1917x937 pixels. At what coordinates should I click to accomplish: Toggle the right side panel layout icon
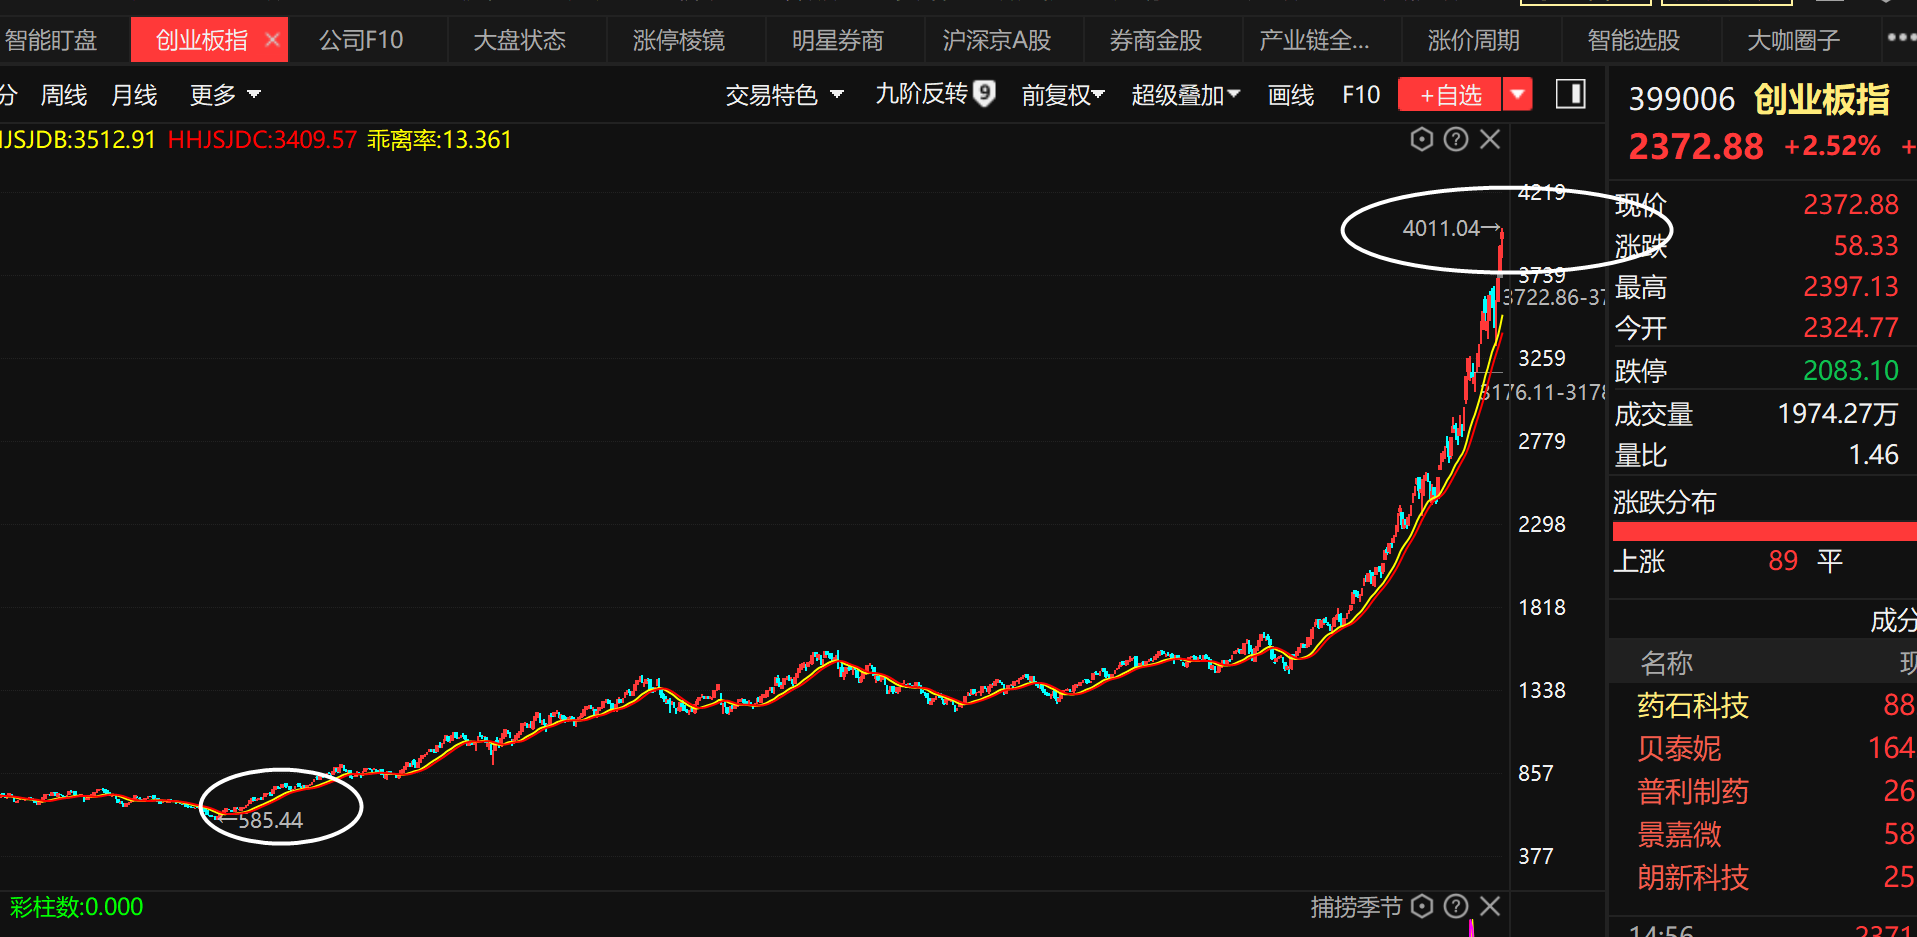pyautogui.click(x=1570, y=94)
